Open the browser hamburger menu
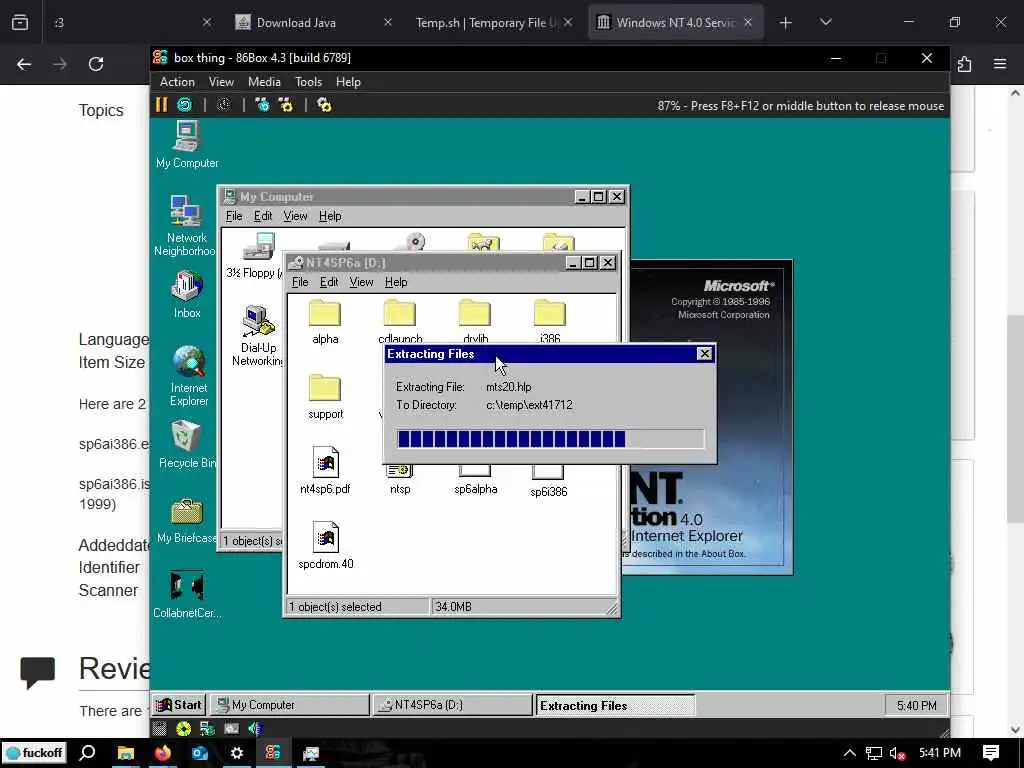Screen dimensions: 1024x768 point(1000,64)
